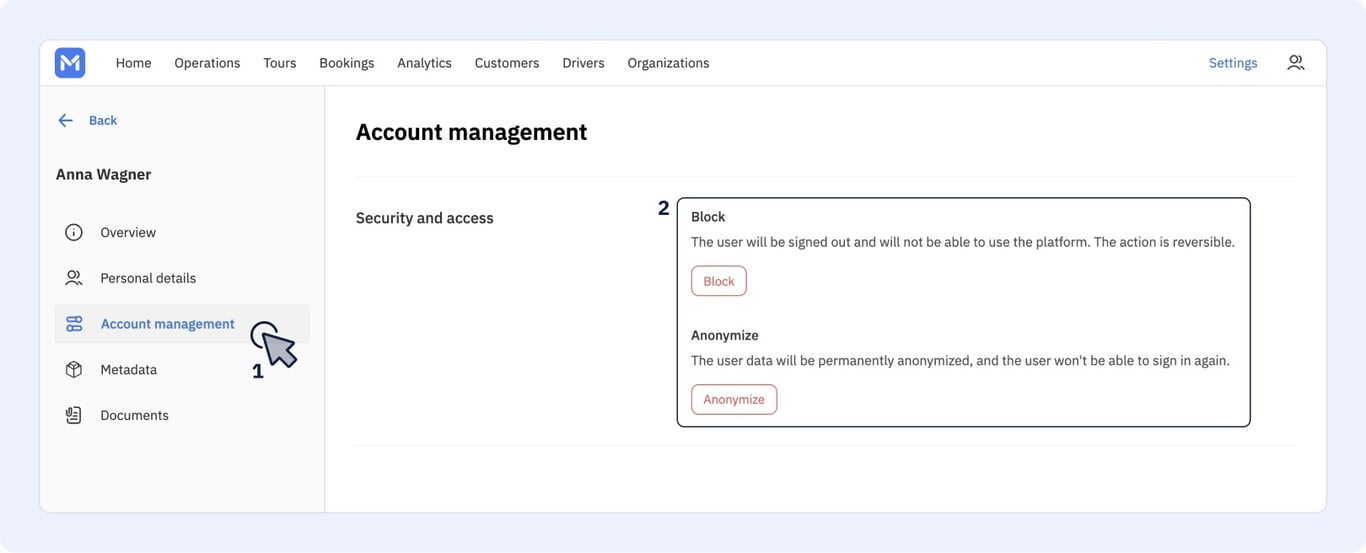Click the blue M app logo

[70, 63]
